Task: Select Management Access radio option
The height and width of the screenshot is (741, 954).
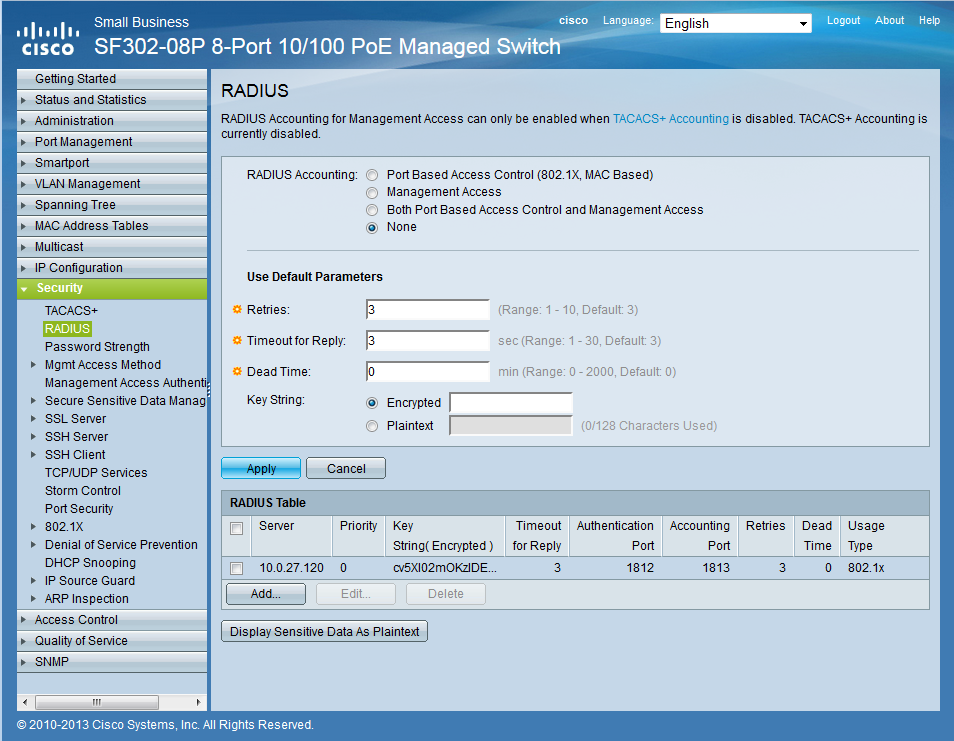Action: 372,192
